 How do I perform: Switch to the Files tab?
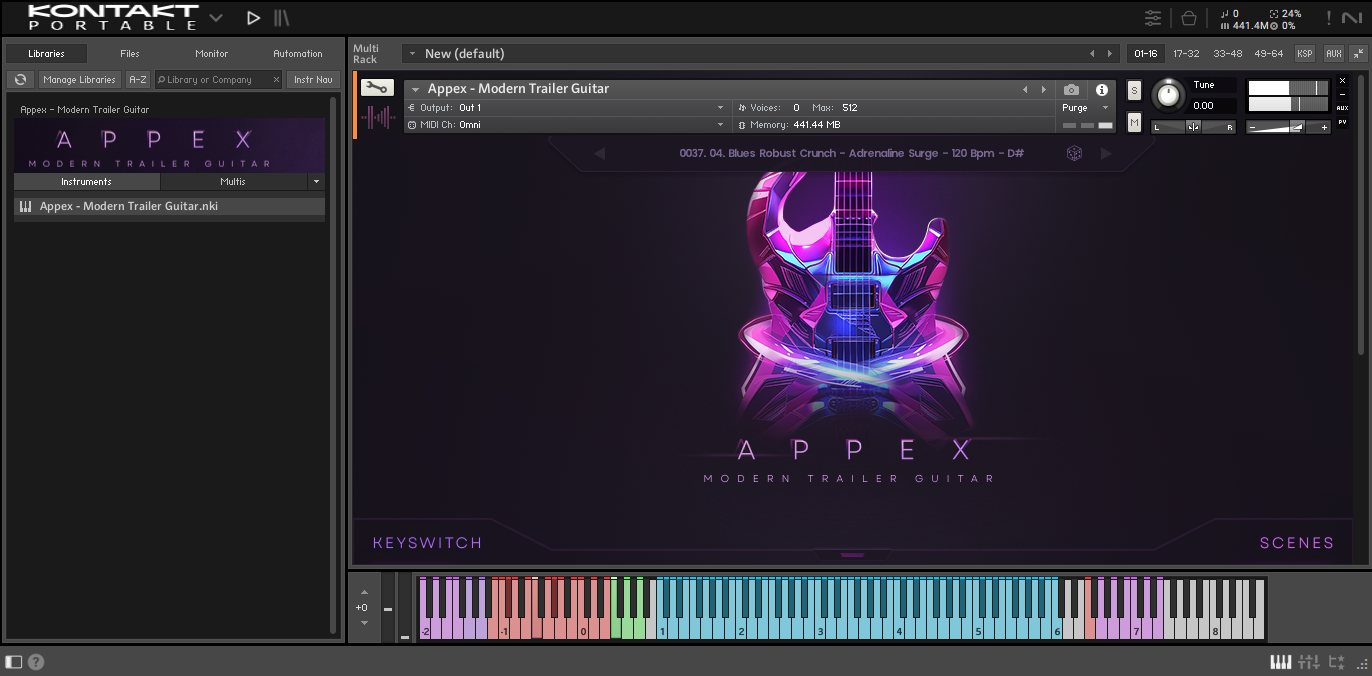coord(130,54)
